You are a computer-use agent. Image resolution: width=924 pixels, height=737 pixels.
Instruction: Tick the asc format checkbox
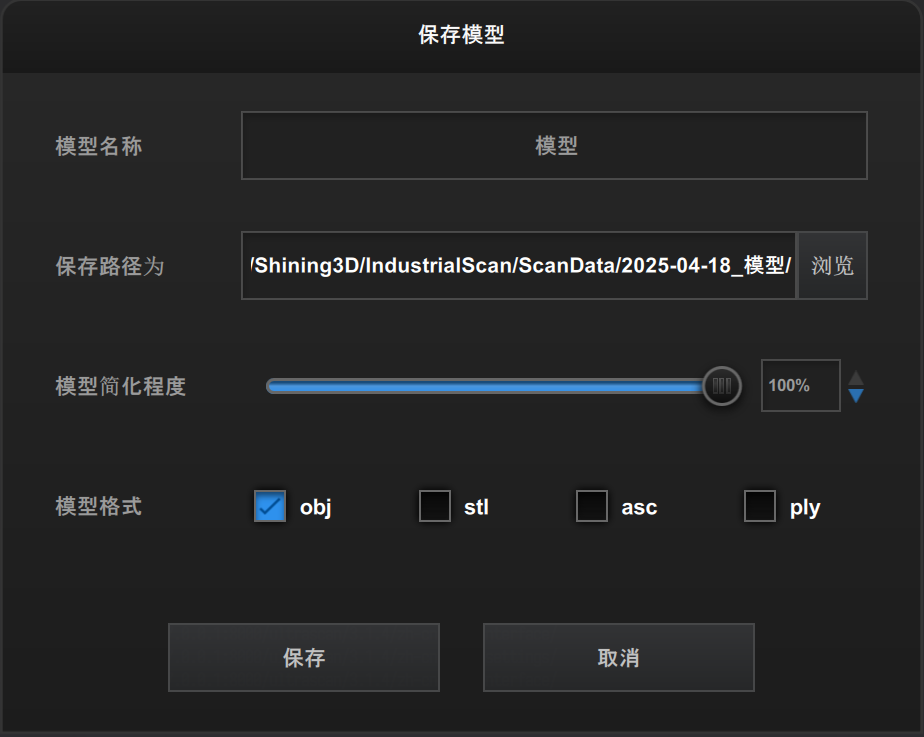point(592,507)
